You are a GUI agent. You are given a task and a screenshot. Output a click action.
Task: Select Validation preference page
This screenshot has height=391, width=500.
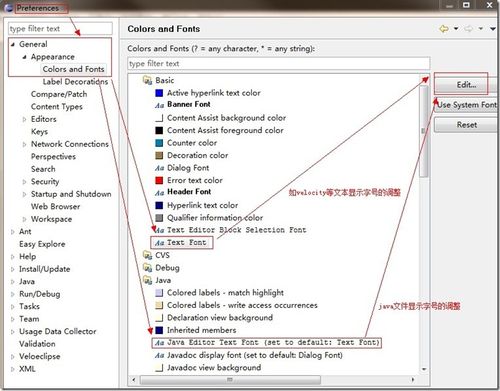point(37,344)
